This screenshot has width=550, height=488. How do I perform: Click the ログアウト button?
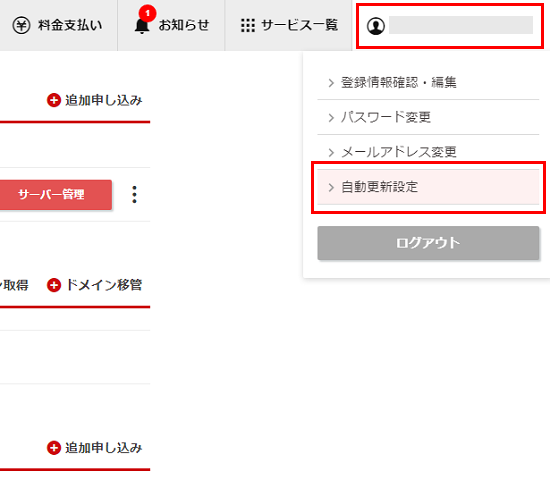pyautogui.click(x=428, y=243)
